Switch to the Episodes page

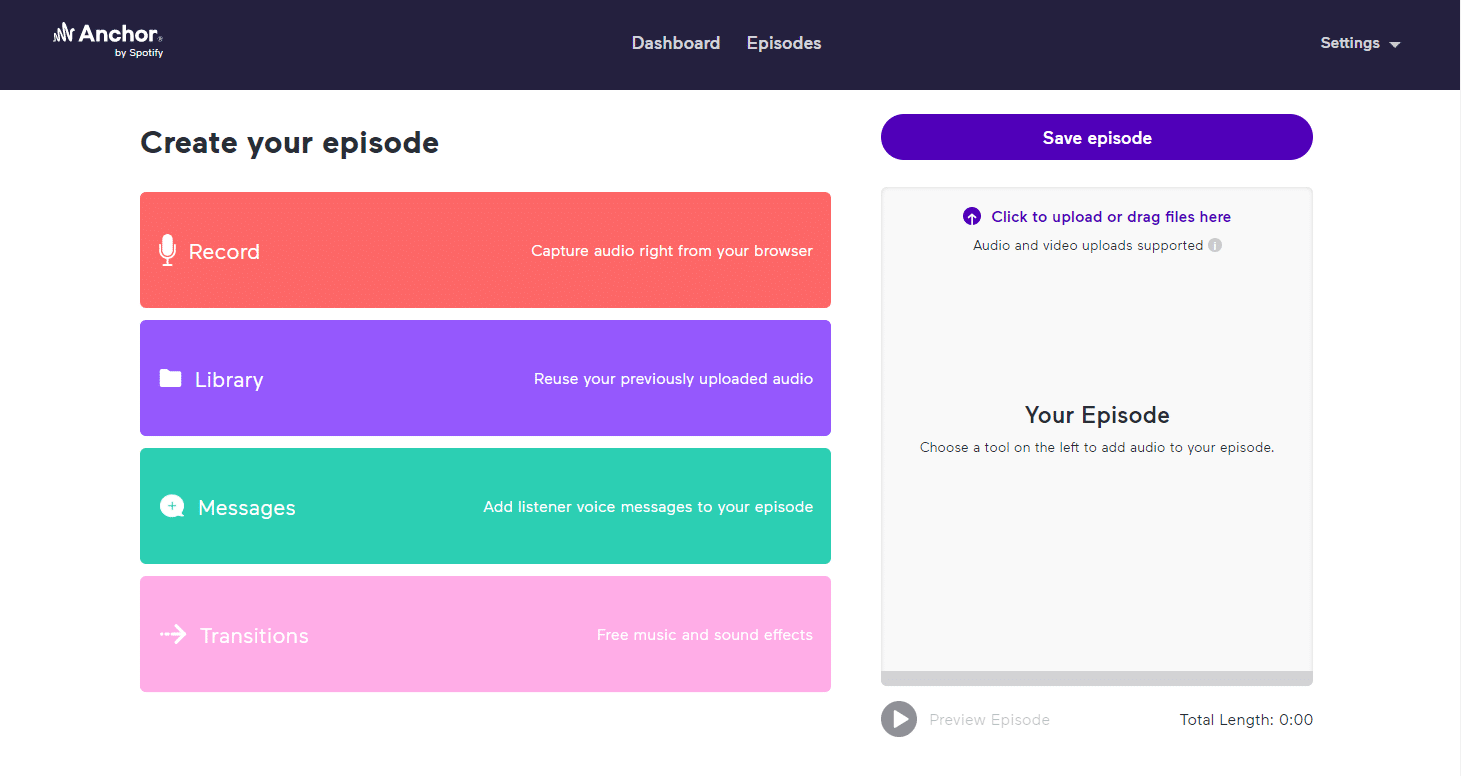[x=783, y=43]
